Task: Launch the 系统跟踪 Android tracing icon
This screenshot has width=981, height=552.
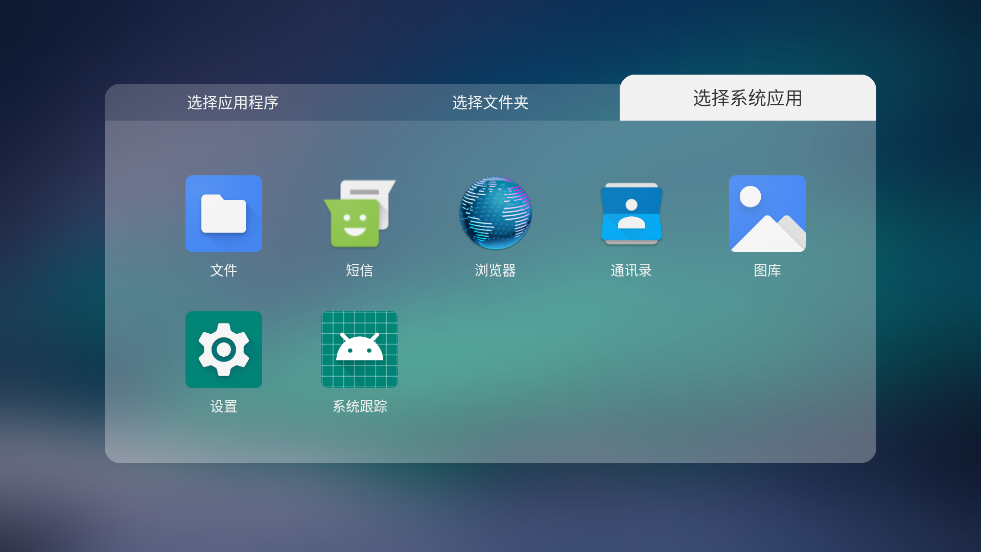Action: pyautogui.click(x=359, y=349)
